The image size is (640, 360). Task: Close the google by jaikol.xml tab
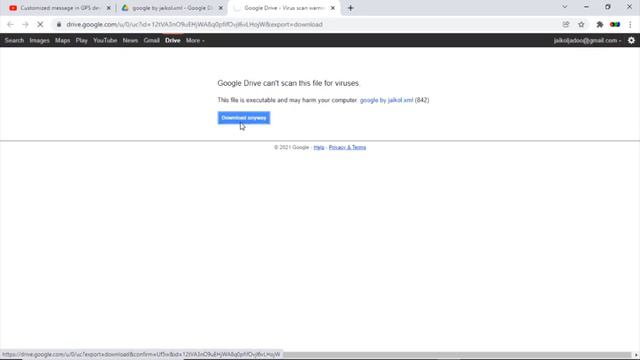coord(221,8)
